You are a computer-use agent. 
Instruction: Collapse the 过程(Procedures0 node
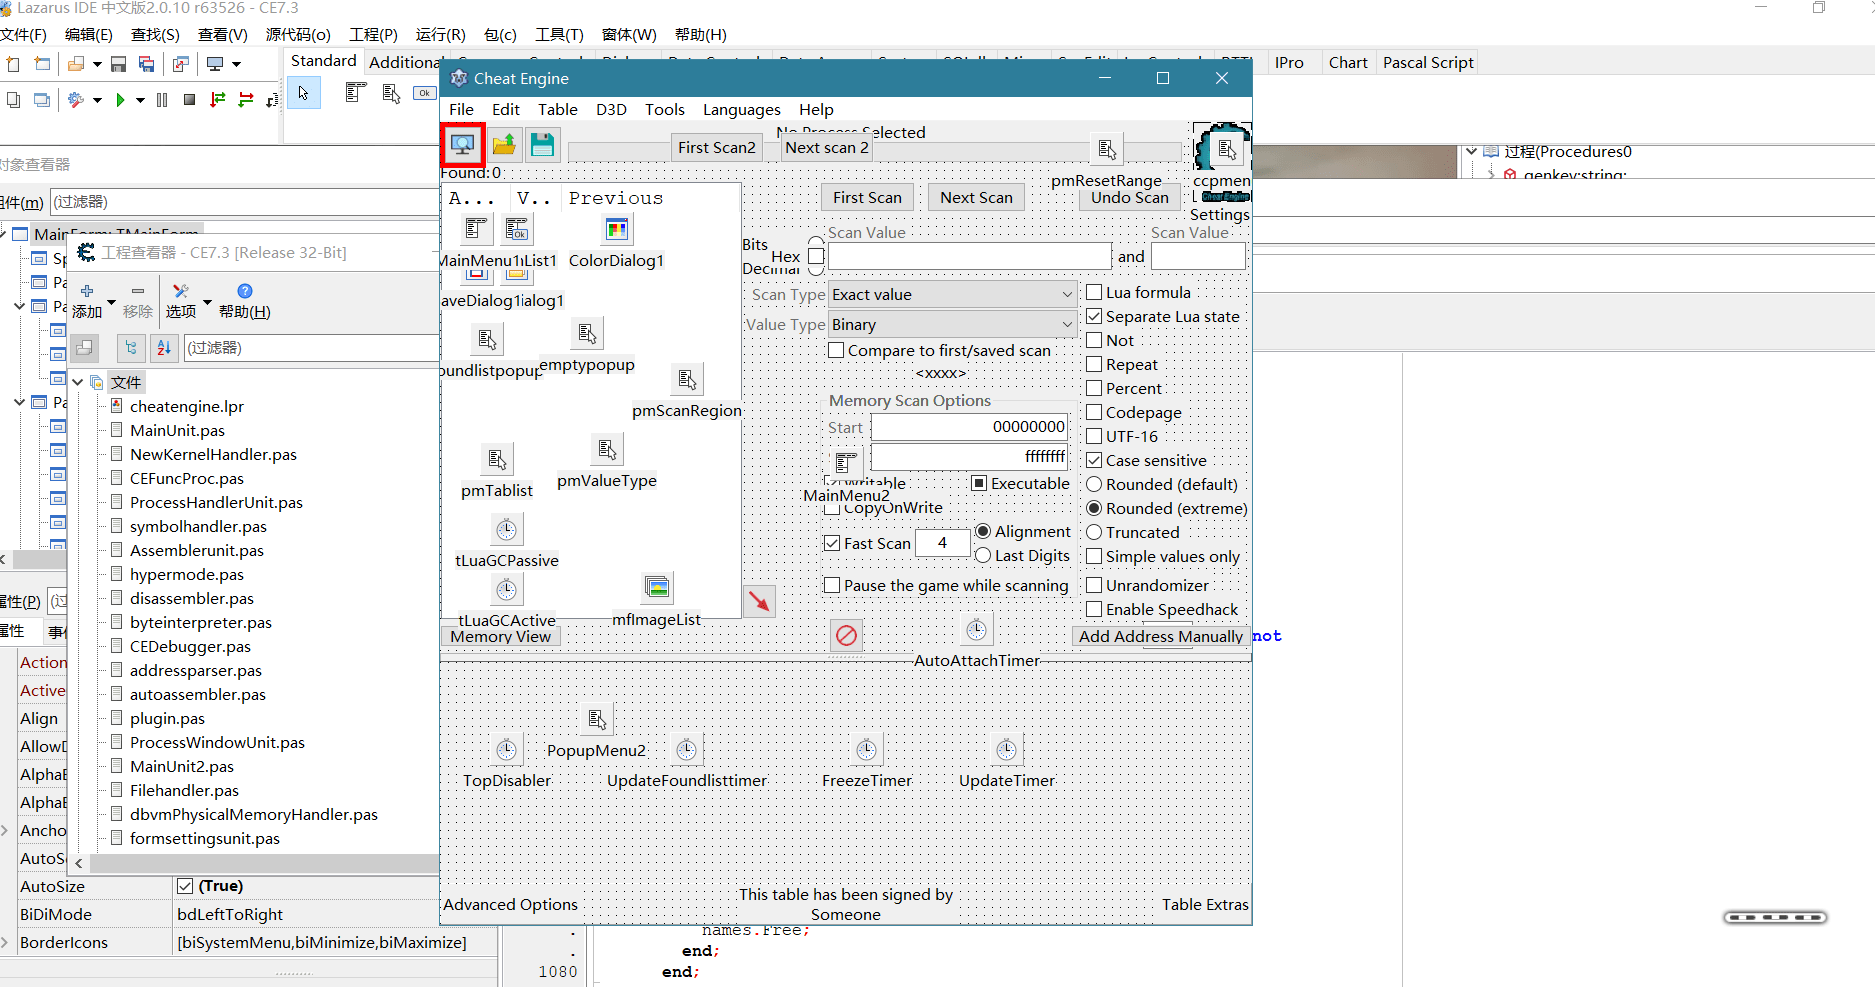coord(1471,151)
